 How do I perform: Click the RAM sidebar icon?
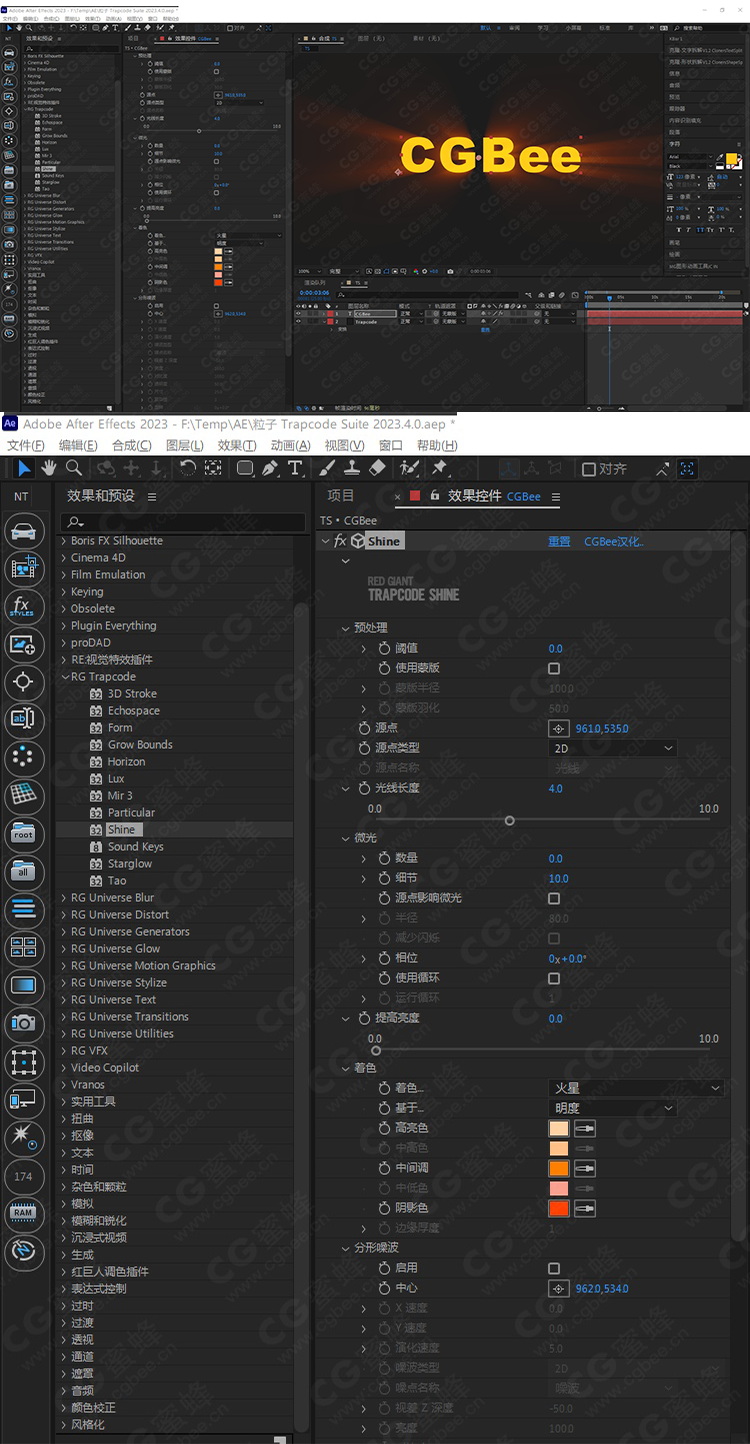24,1212
